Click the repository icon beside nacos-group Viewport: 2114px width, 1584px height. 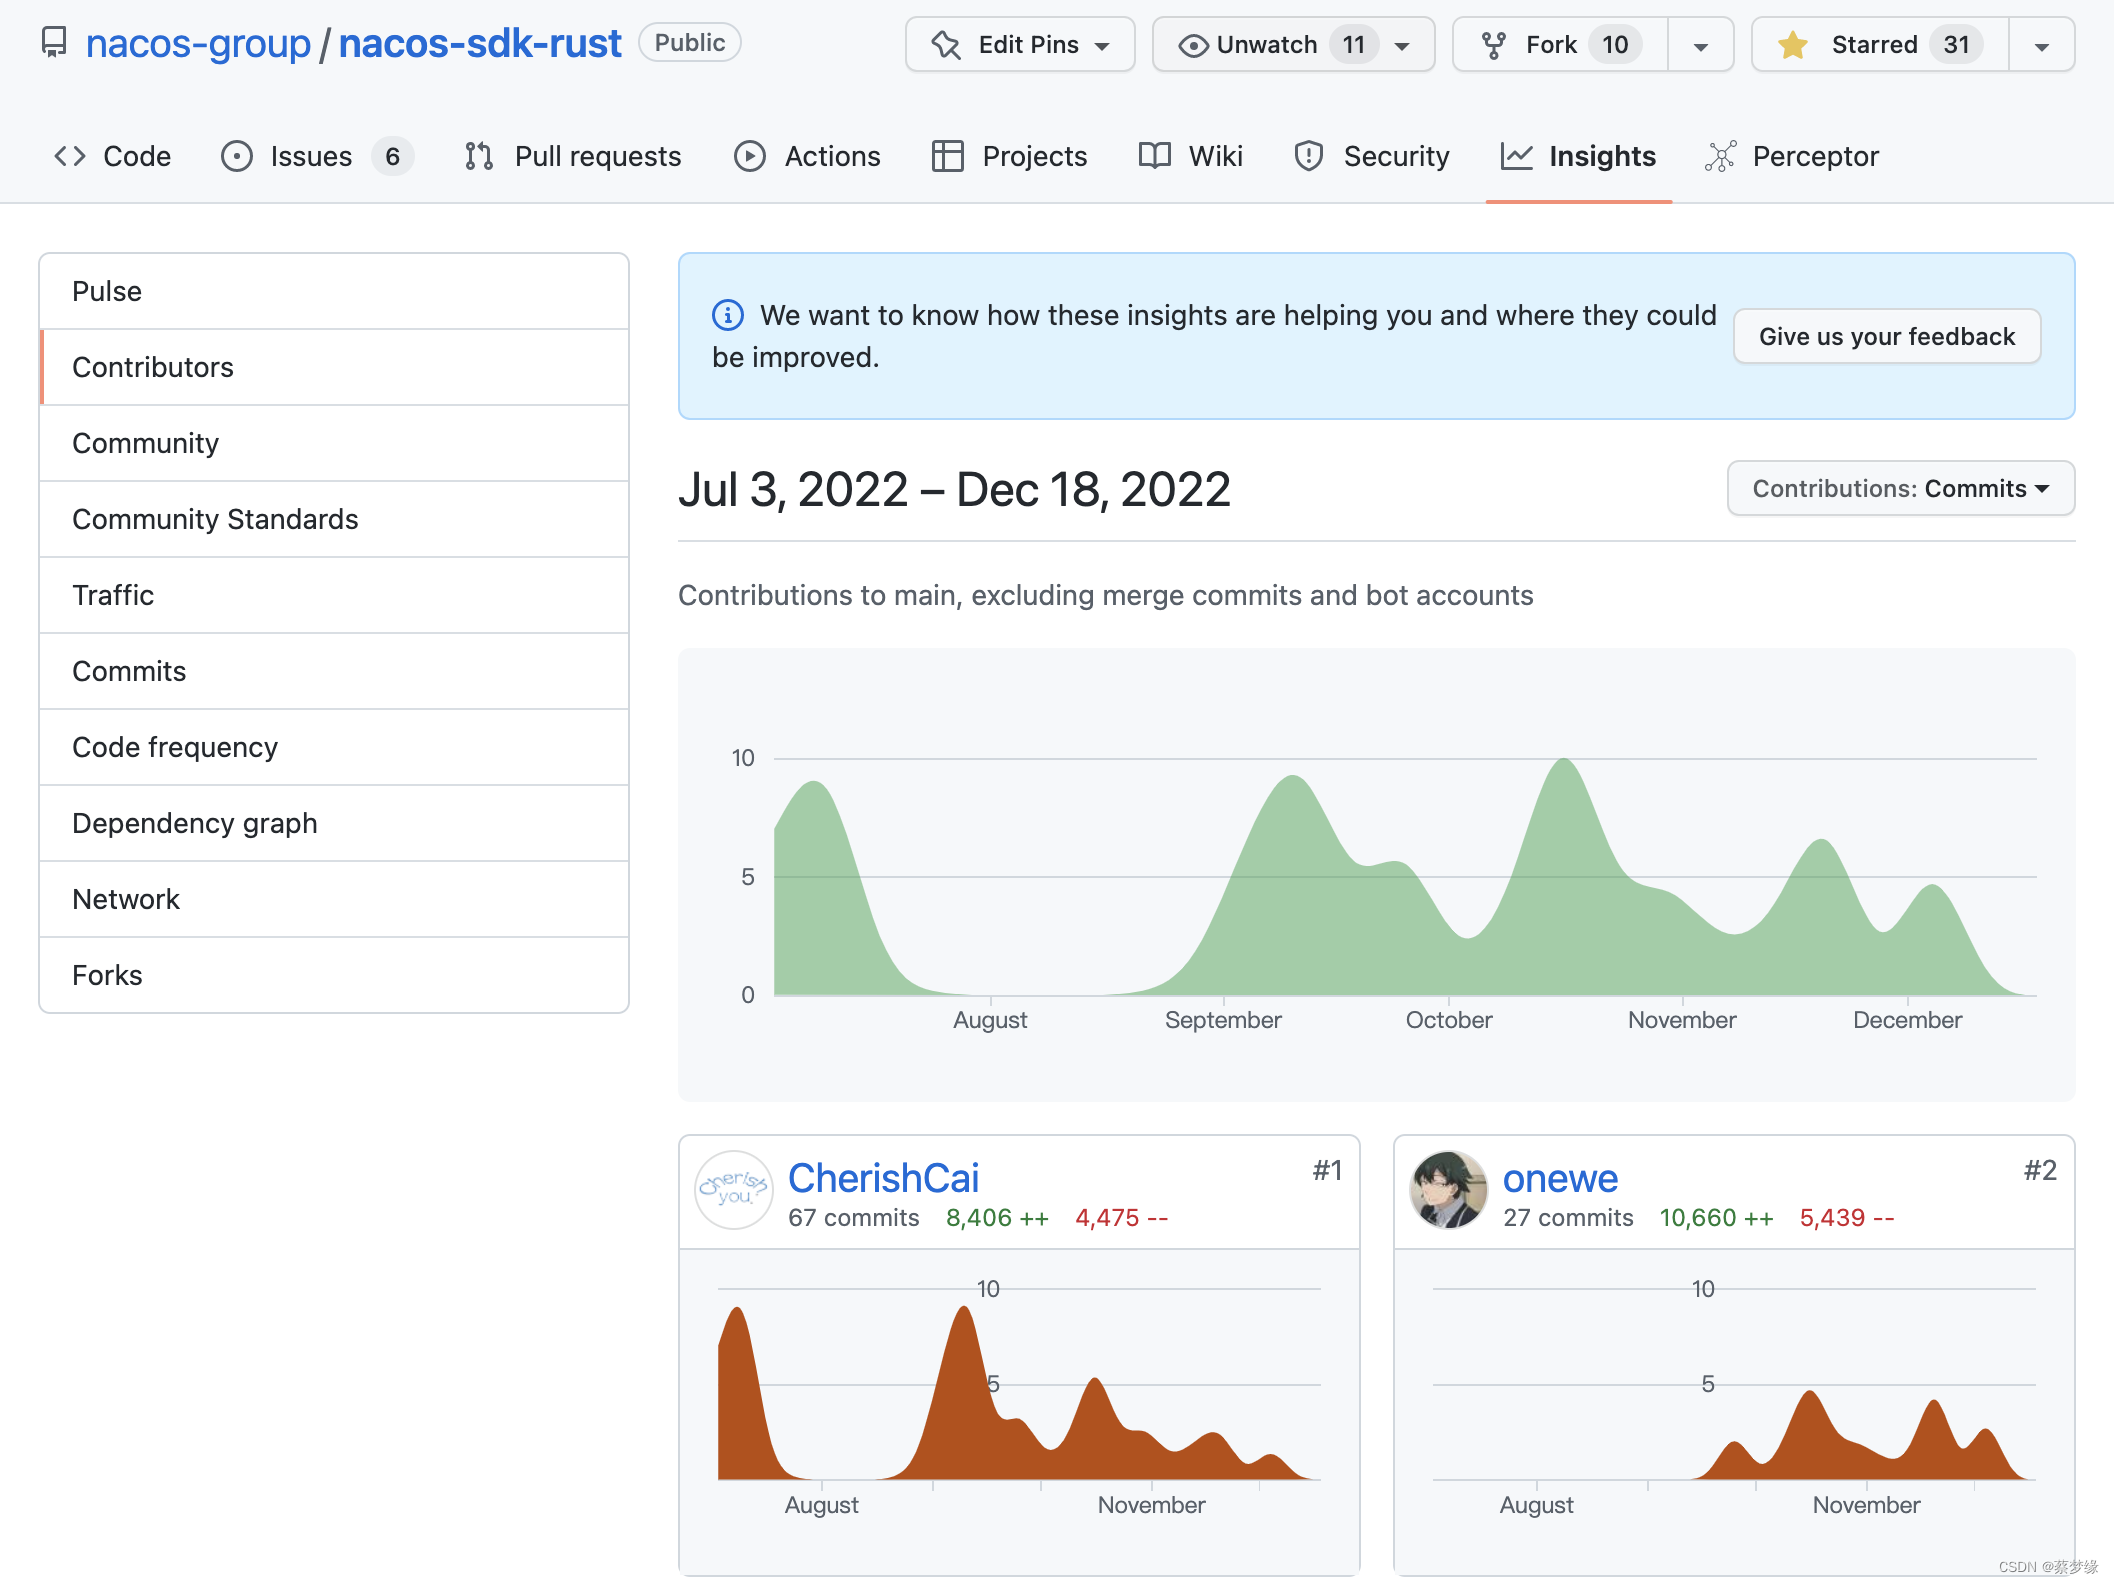(x=54, y=43)
